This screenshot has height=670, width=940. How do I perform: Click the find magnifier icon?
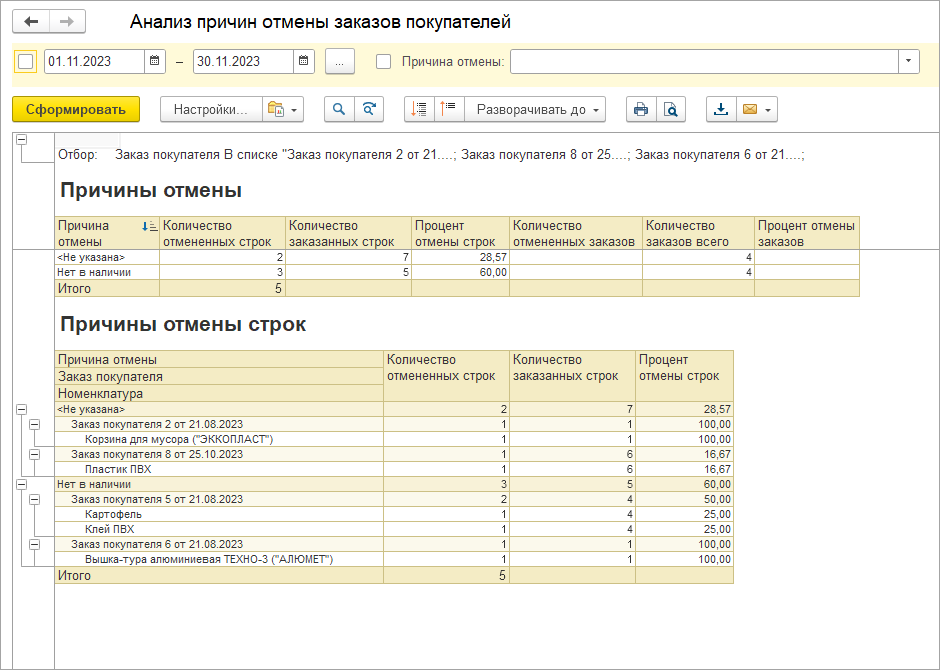coord(340,110)
